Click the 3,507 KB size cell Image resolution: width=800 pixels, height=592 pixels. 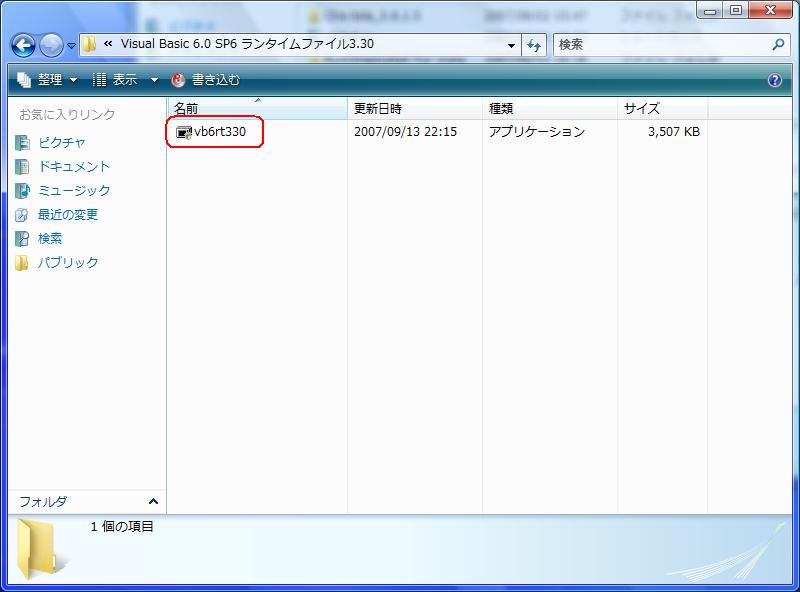673,132
